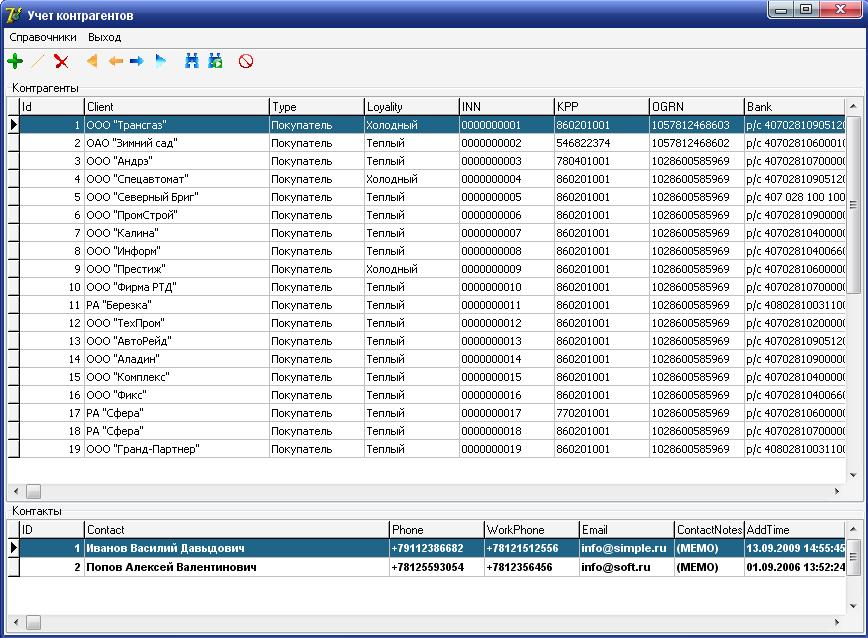Viewport: 868px width, 638px height.
Task: Select the row ООО "Трансгаз"
Action: [x=432, y=125]
